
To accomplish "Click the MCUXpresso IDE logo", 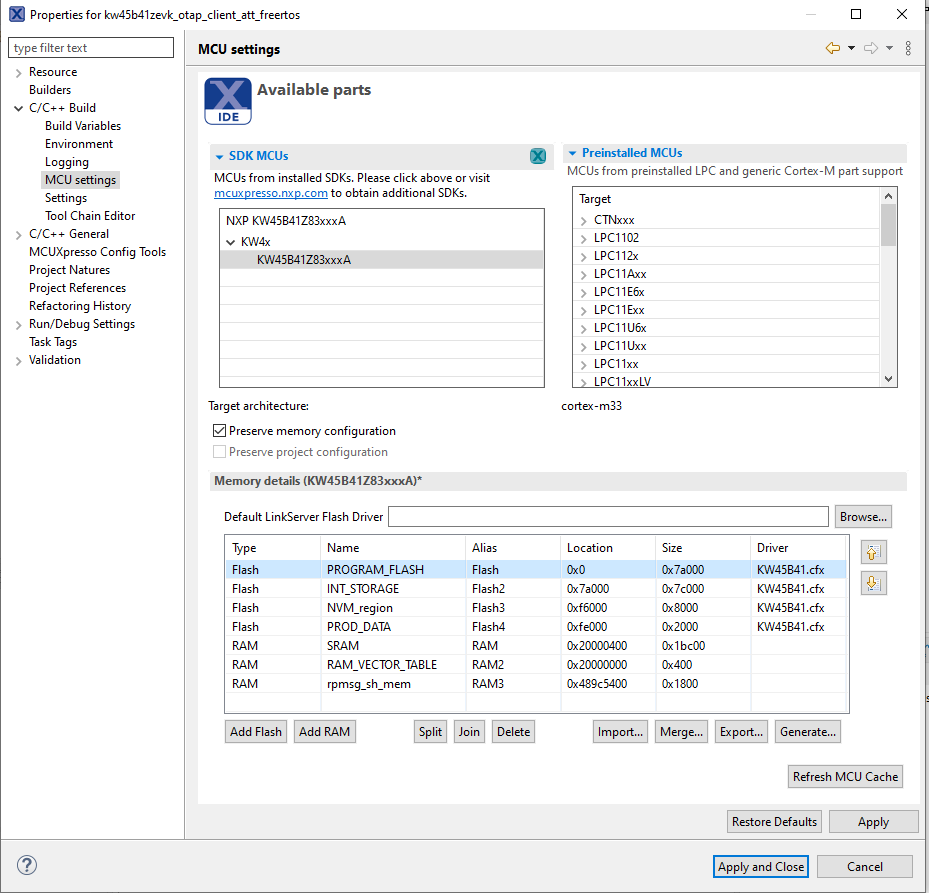I will [228, 102].
